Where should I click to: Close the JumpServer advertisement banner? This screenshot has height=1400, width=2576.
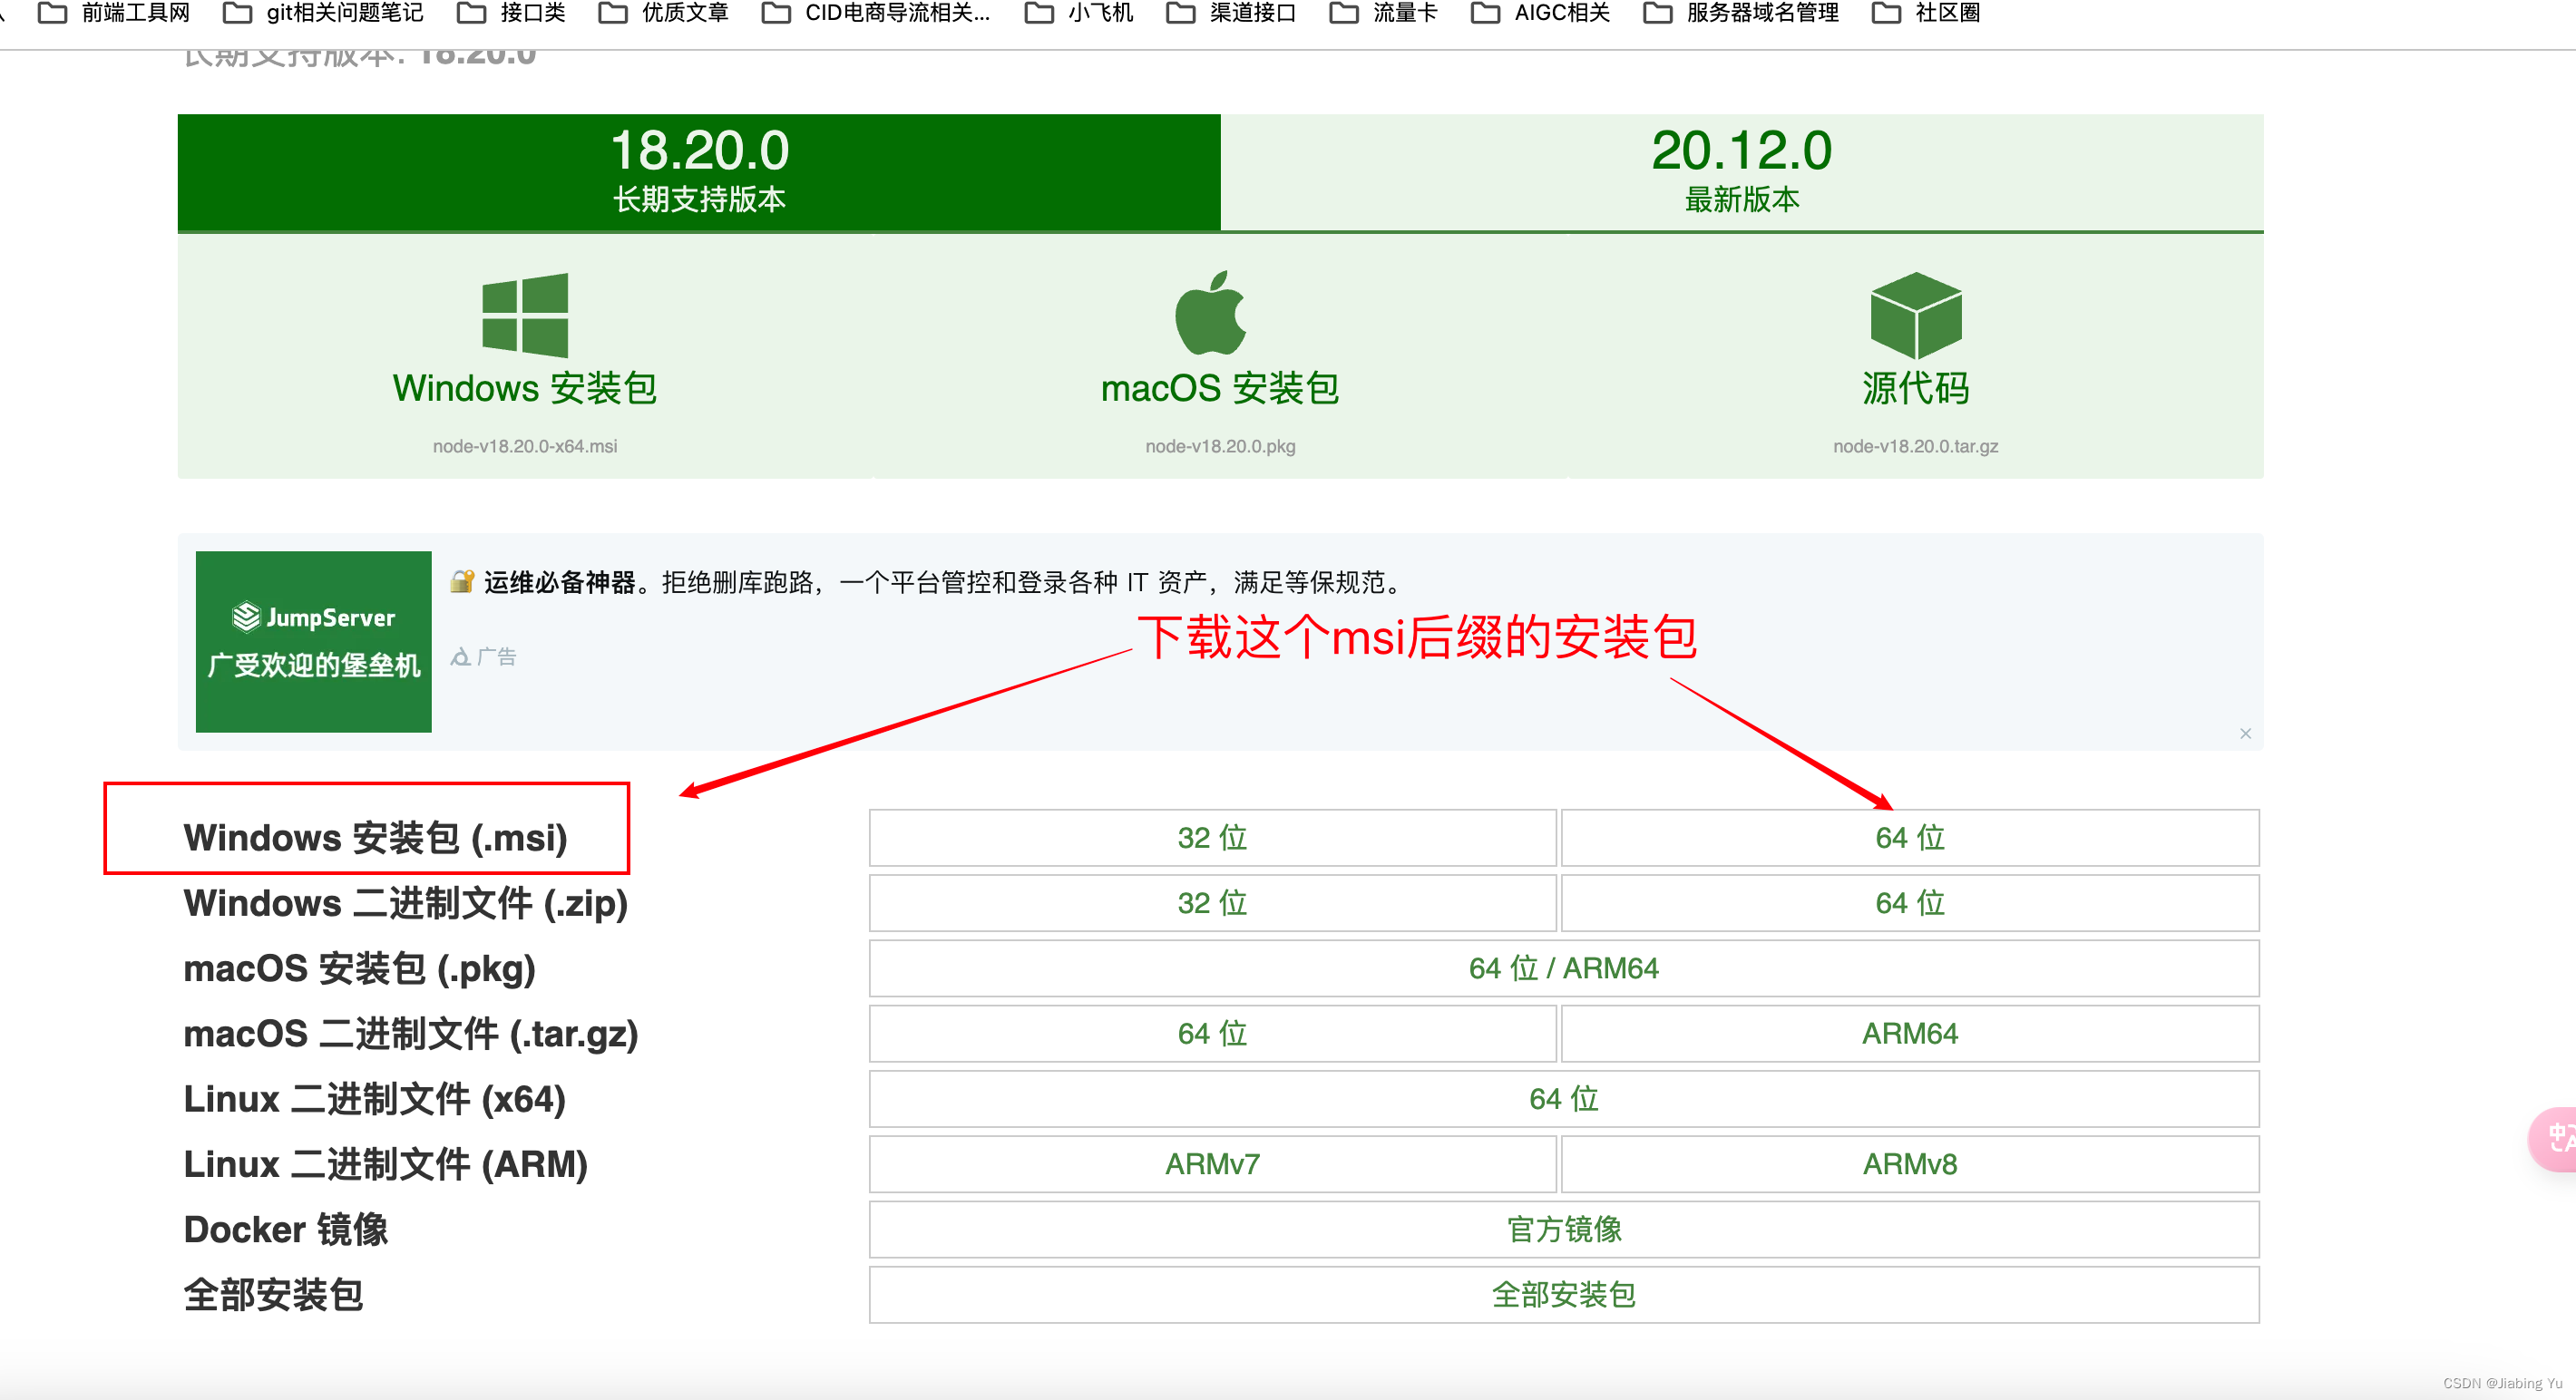point(2245,733)
